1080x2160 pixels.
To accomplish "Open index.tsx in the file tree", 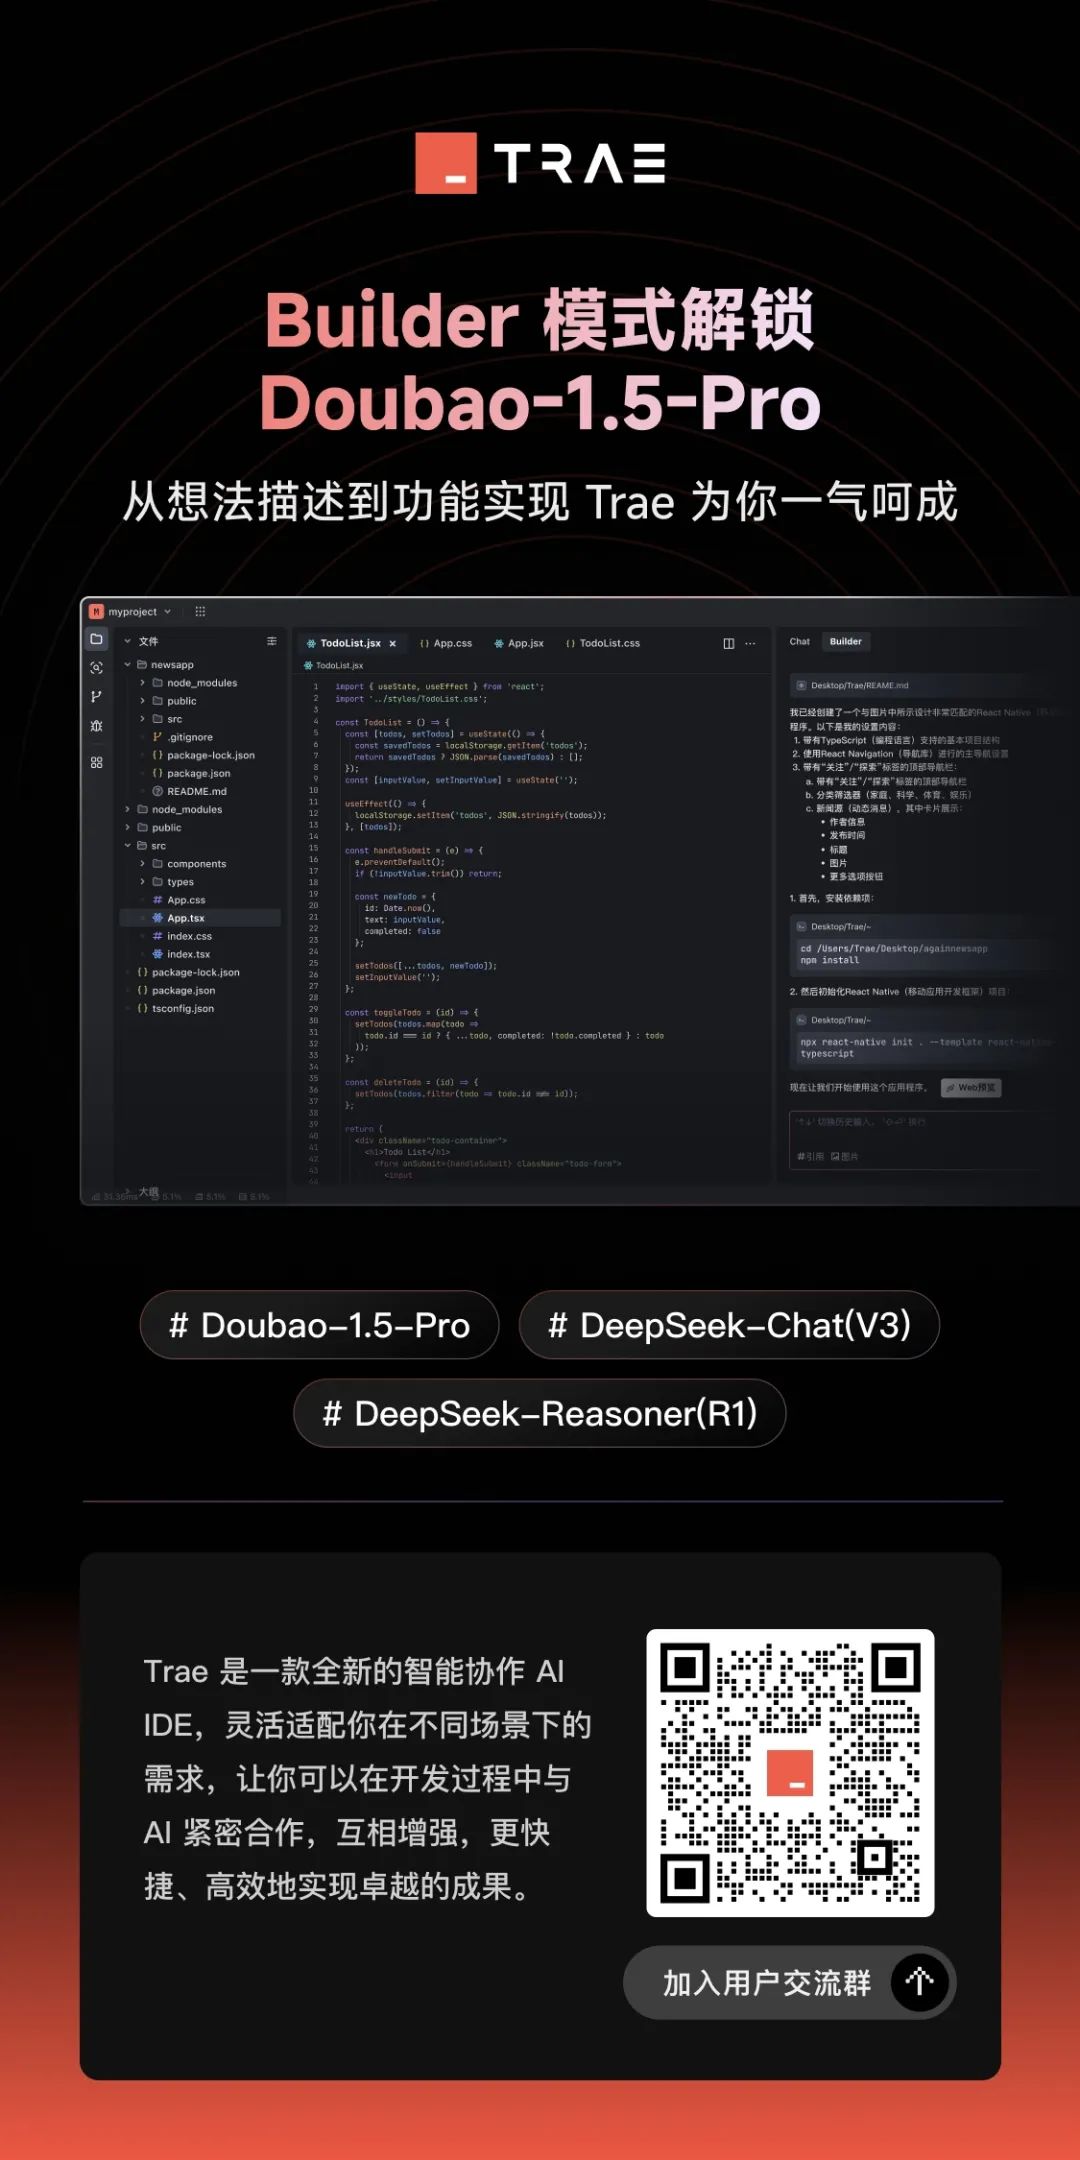I will pos(181,954).
